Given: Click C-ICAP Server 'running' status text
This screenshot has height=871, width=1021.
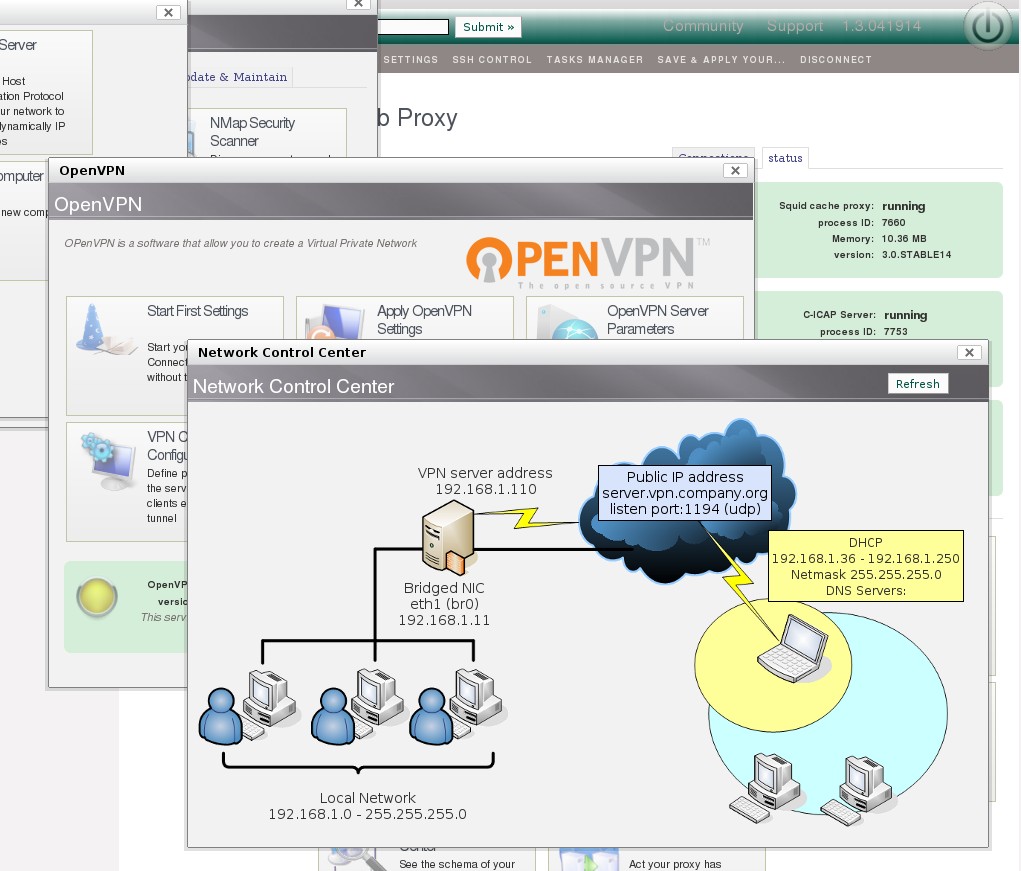Looking at the screenshot, I should tap(906, 315).
